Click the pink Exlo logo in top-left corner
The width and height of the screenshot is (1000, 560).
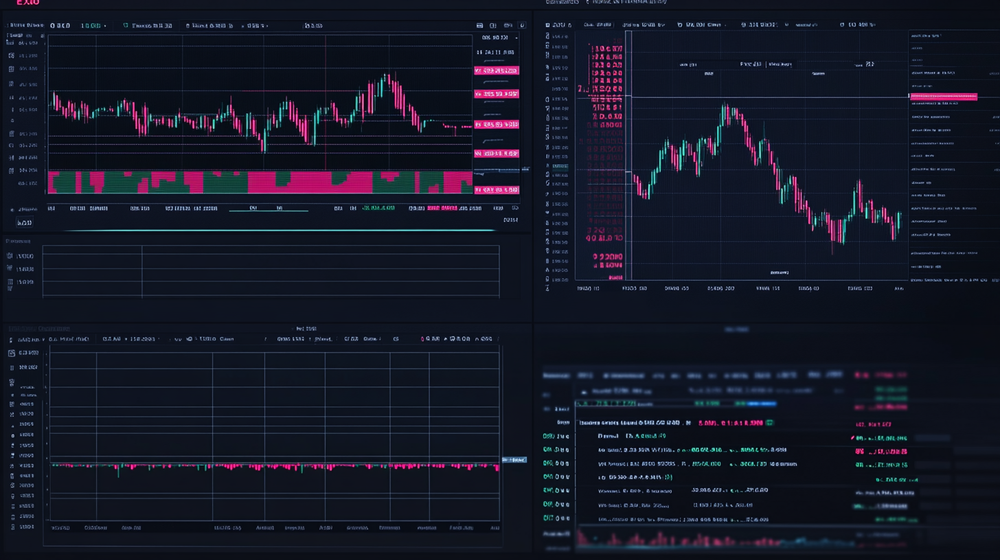[x=21, y=5]
